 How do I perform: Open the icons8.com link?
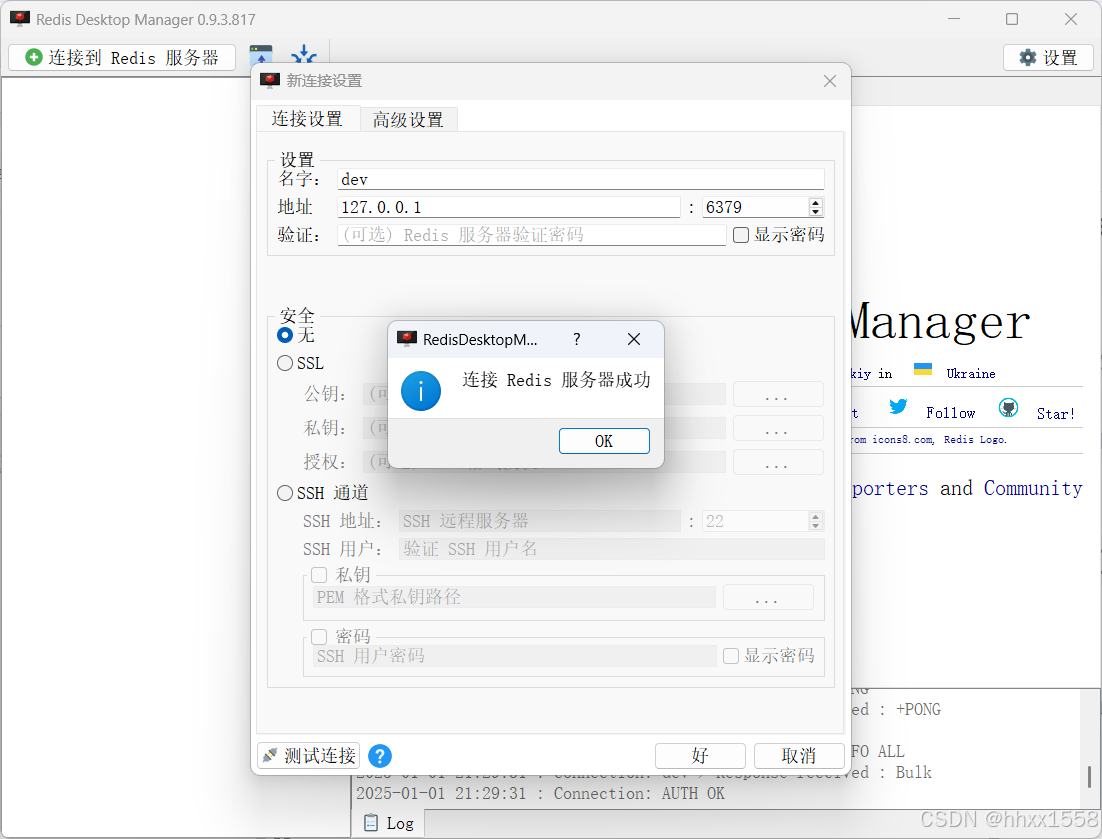[902, 439]
